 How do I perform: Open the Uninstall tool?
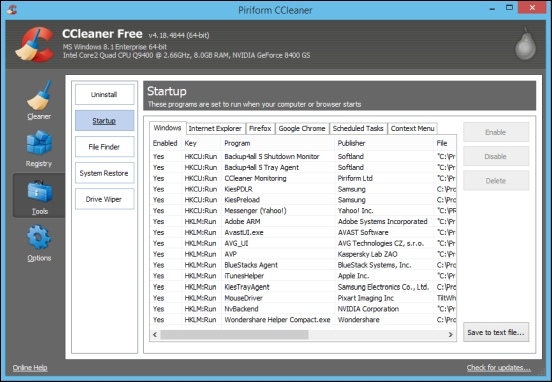pyautogui.click(x=104, y=94)
